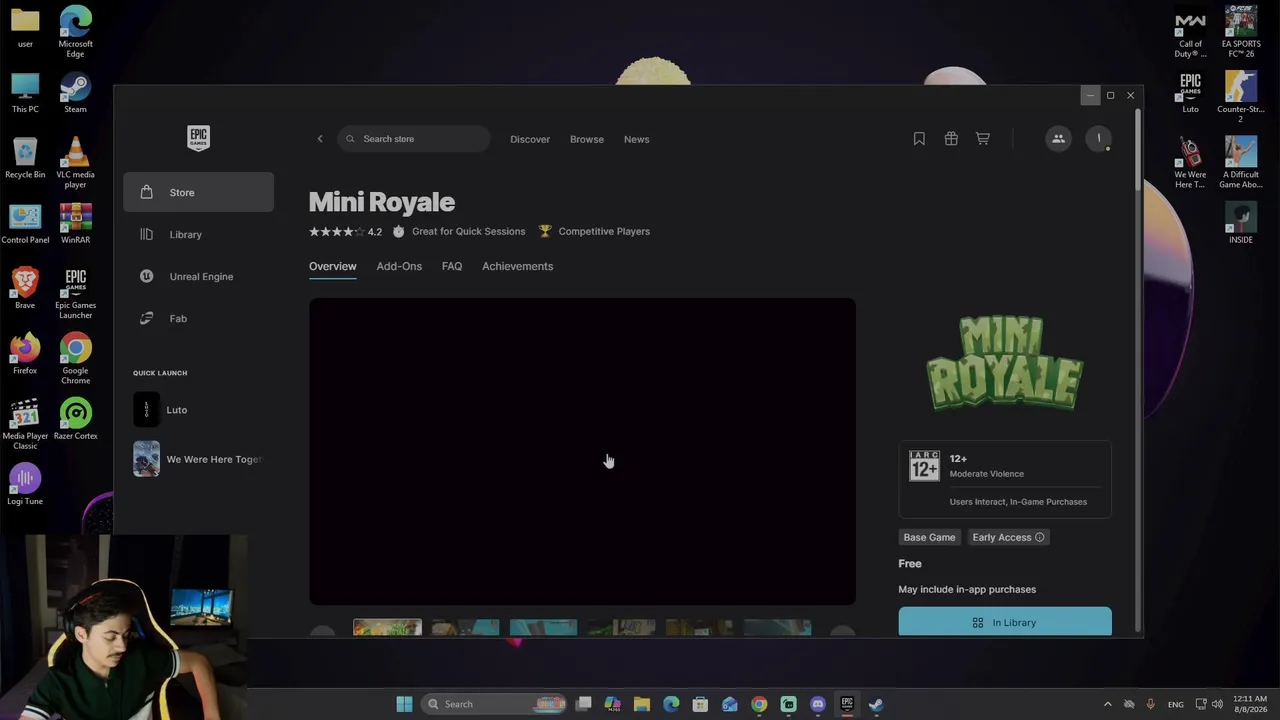Click the Windows taskbar Search box
Viewport: 1280px width, 720px height.
494,704
